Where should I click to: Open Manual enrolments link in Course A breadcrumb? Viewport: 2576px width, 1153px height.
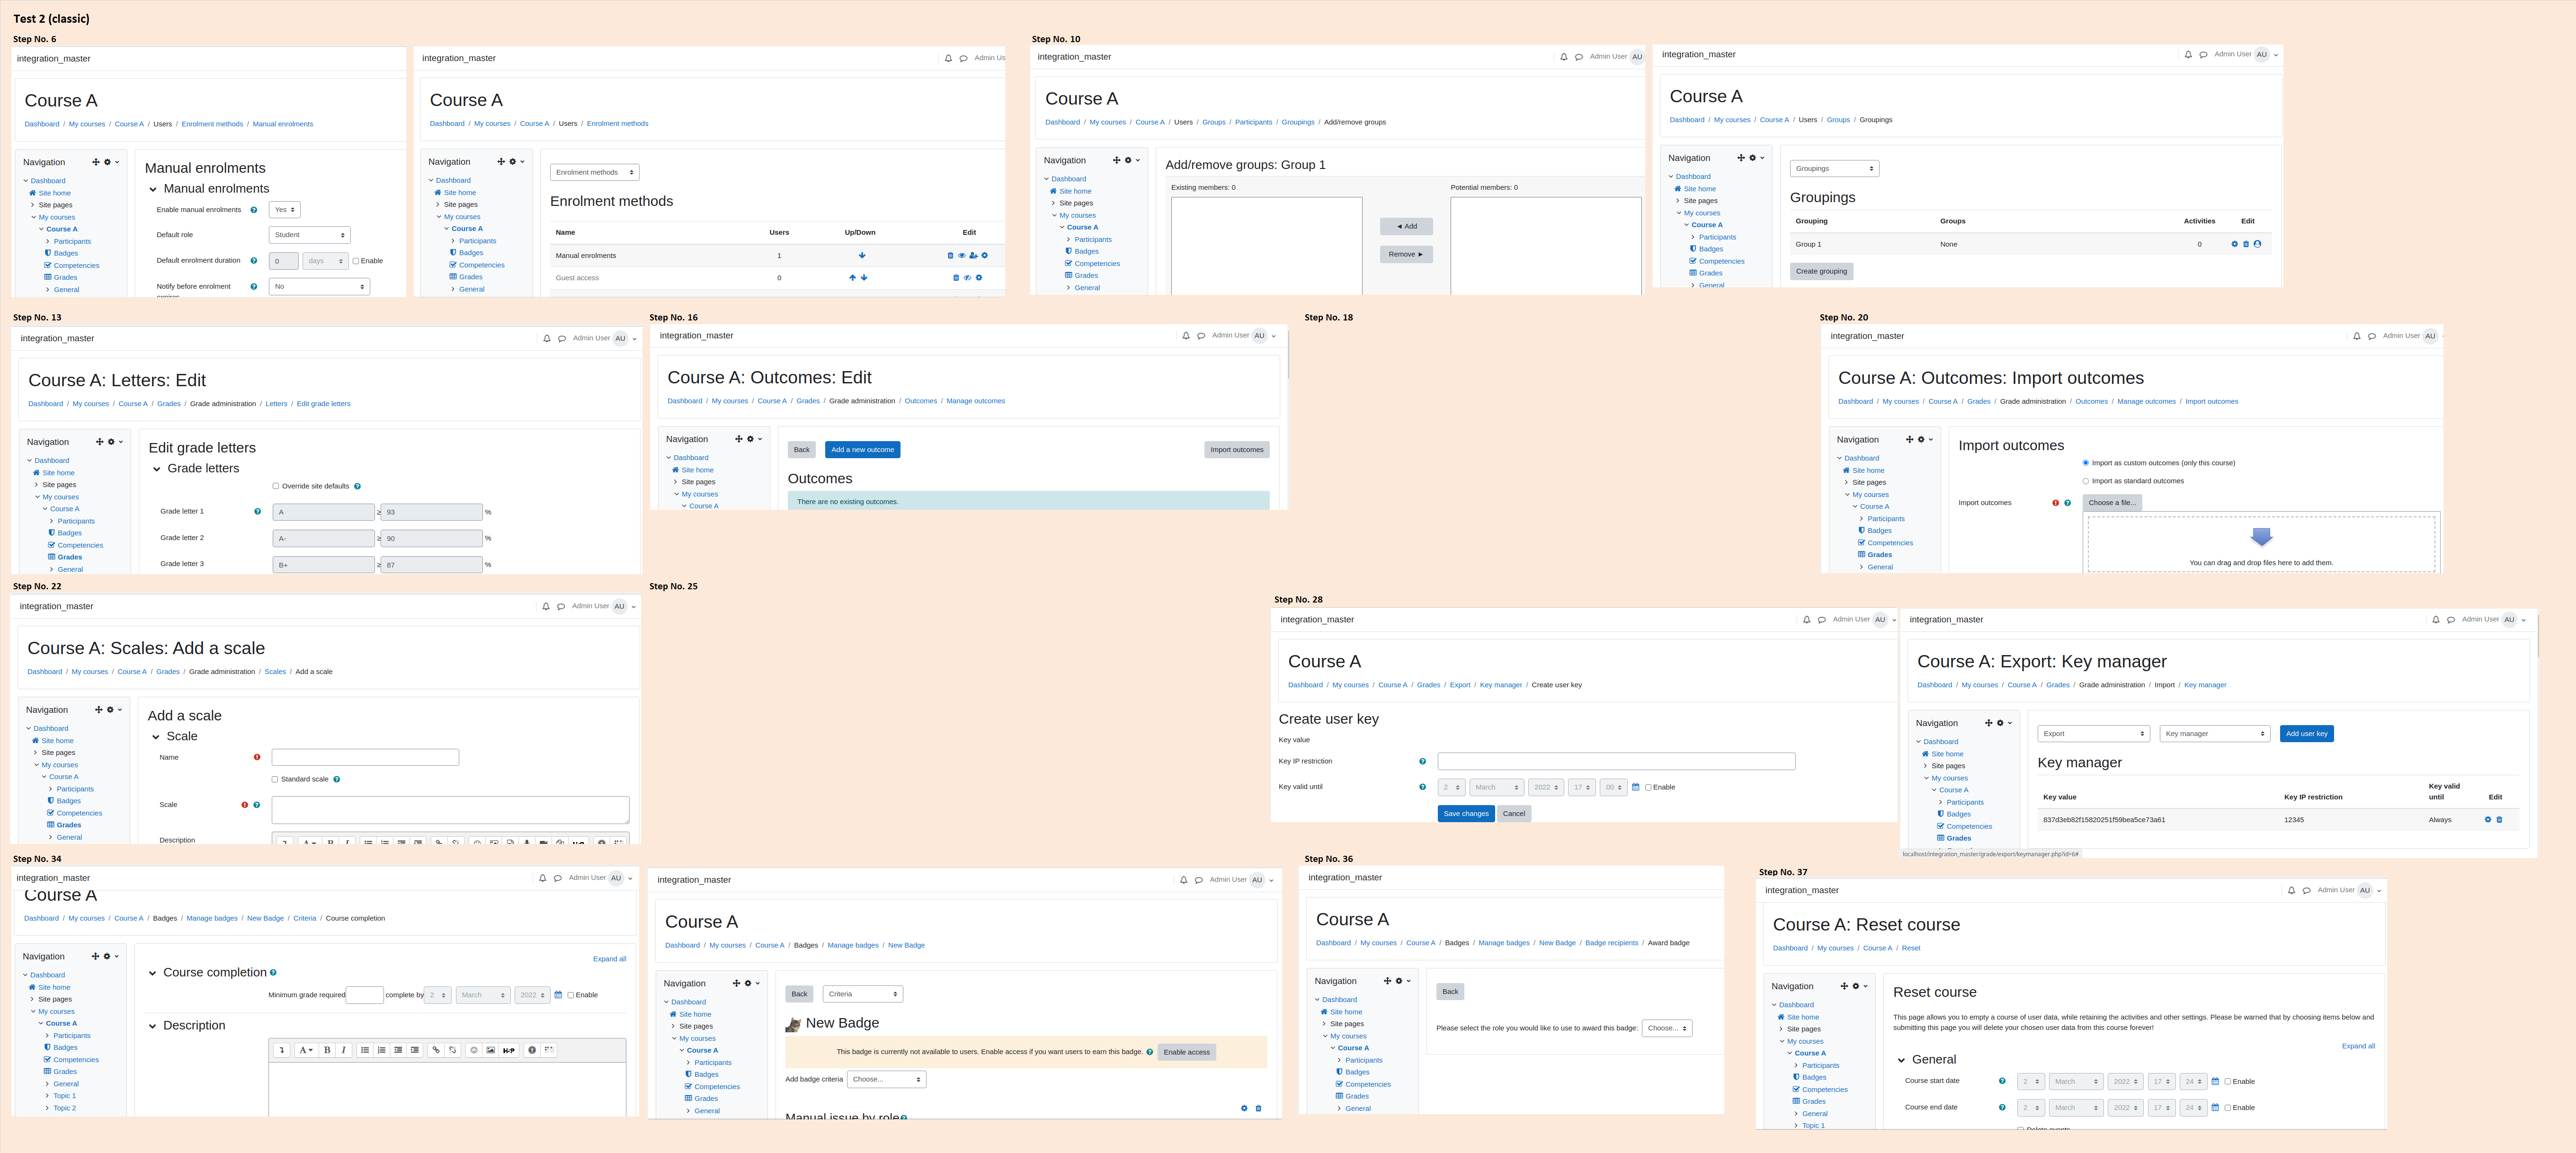(283, 124)
